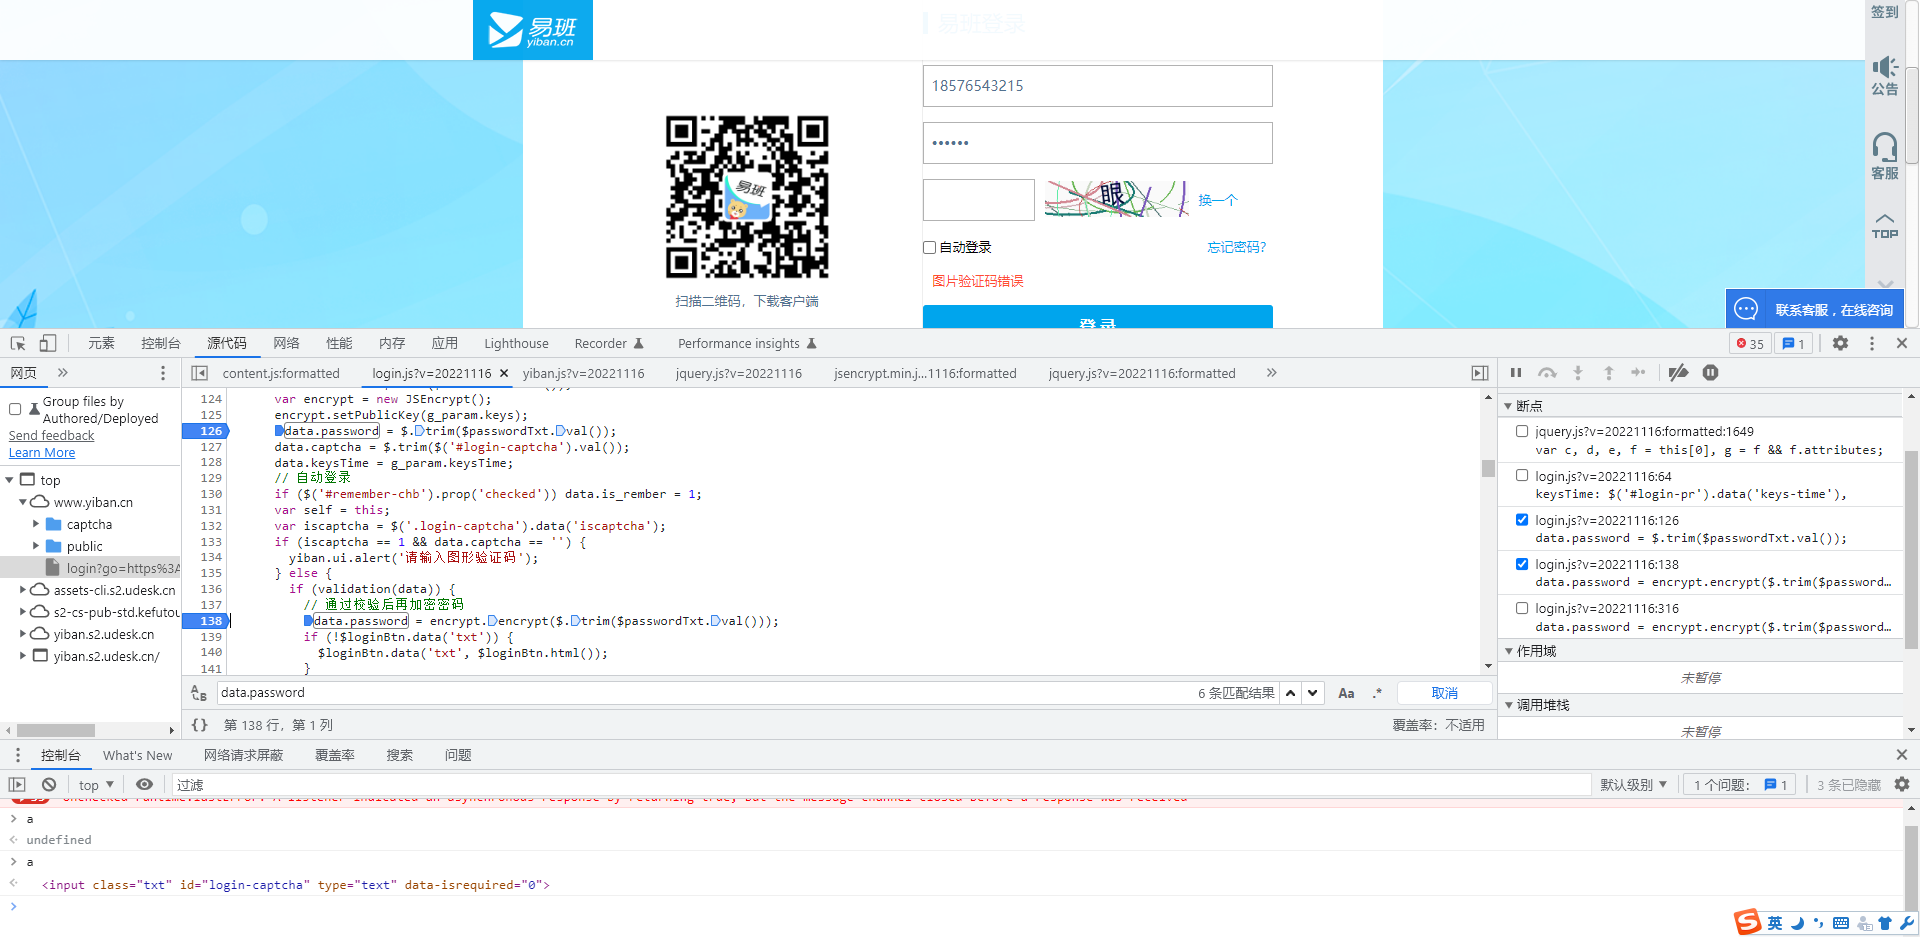Click the 35 errors counter badge
This screenshot has width=1920, height=937.
pyautogui.click(x=1750, y=344)
